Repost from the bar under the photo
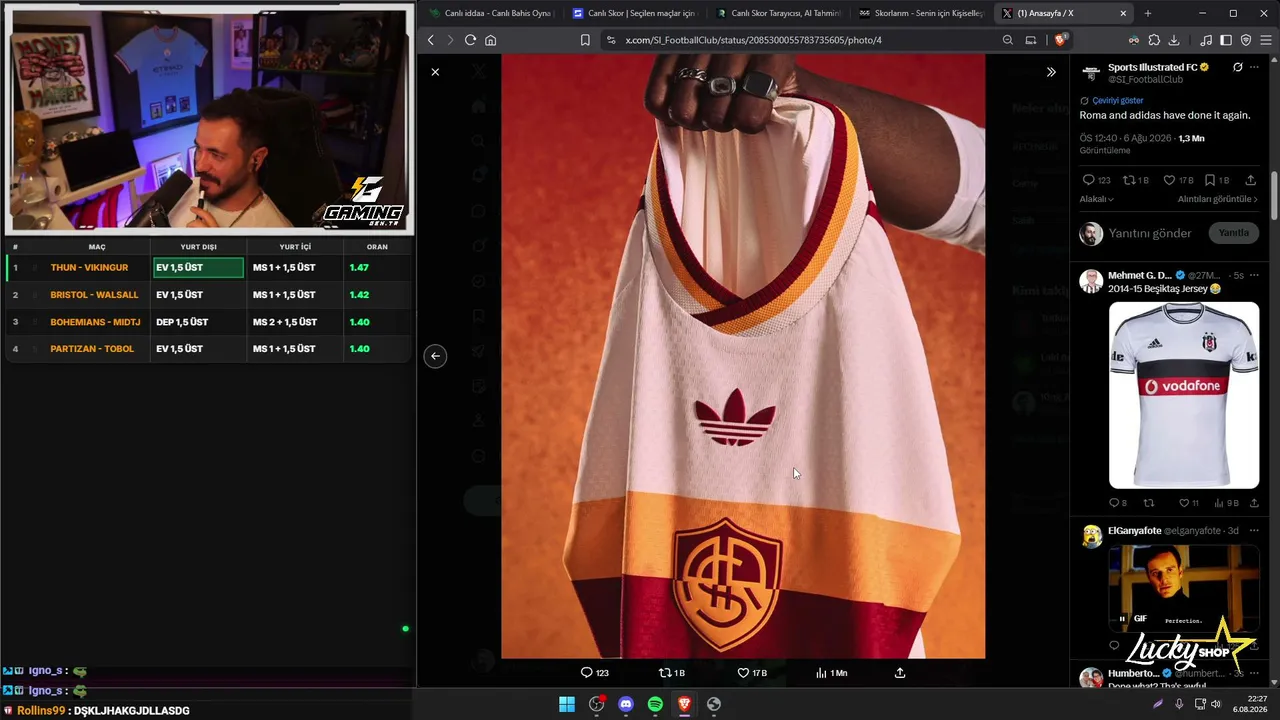Image resolution: width=1280 pixels, height=720 pixels. click(x=672, y=673)
